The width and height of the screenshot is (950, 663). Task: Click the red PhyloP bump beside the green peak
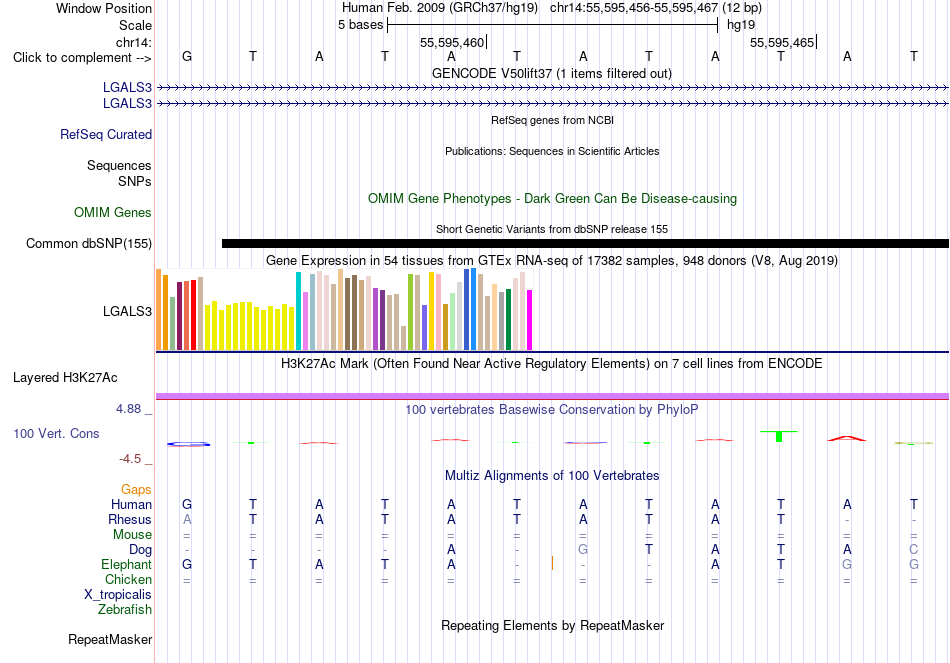click(x=846, y=438)
